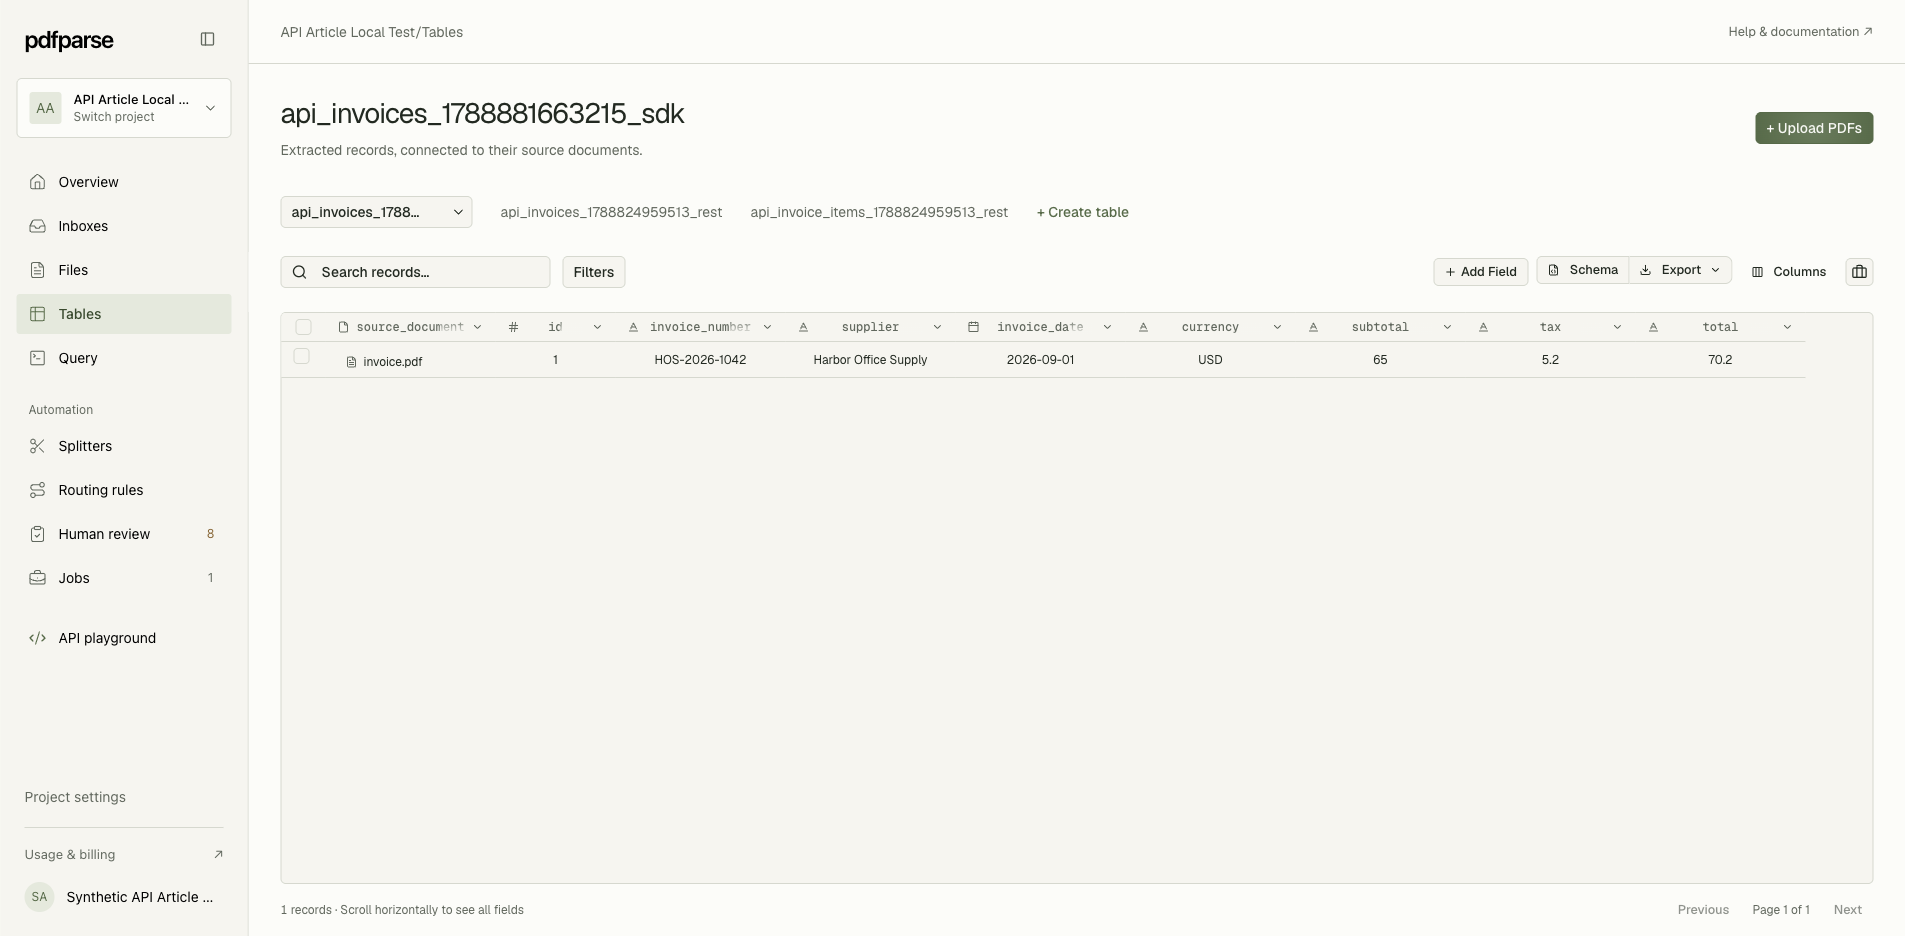Open the api_invoices_1788... table selector
The height and width of the screenshot is (936, 1905).
376,212
